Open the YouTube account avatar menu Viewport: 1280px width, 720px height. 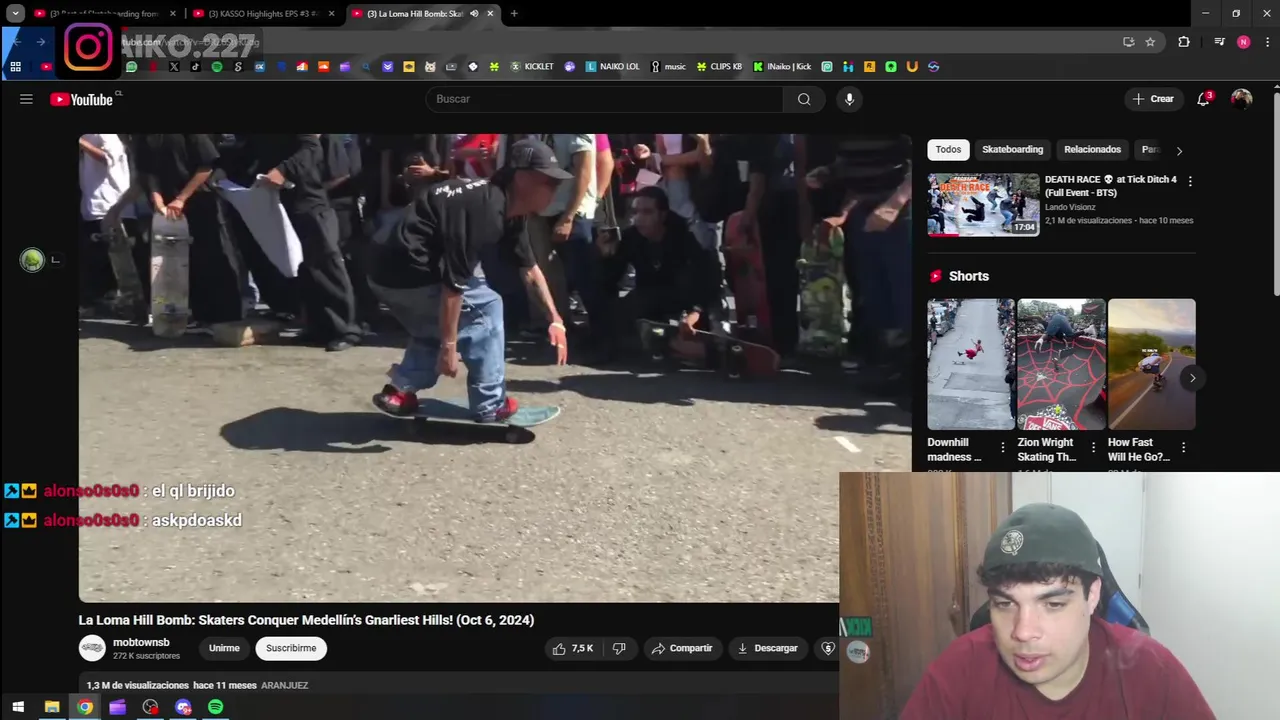tap(1241, 99)
